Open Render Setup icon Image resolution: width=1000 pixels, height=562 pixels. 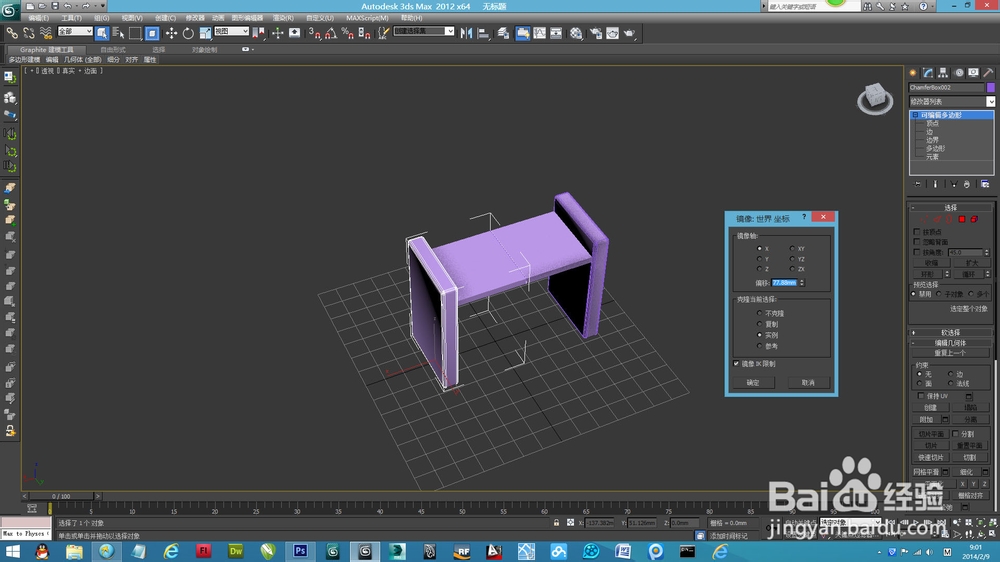coord(596,33)
